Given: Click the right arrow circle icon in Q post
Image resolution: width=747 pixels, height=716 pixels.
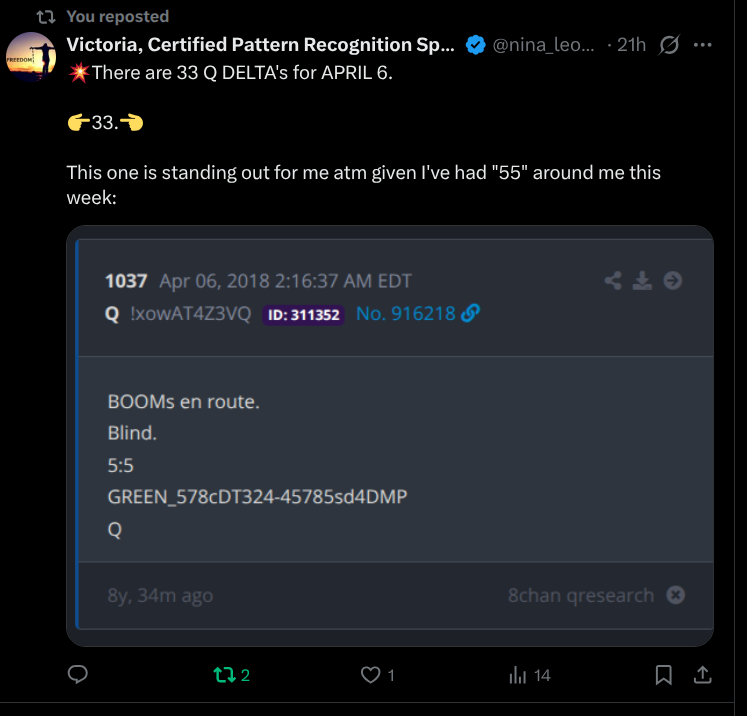Looking at the screenshot, I should (673, 281).
